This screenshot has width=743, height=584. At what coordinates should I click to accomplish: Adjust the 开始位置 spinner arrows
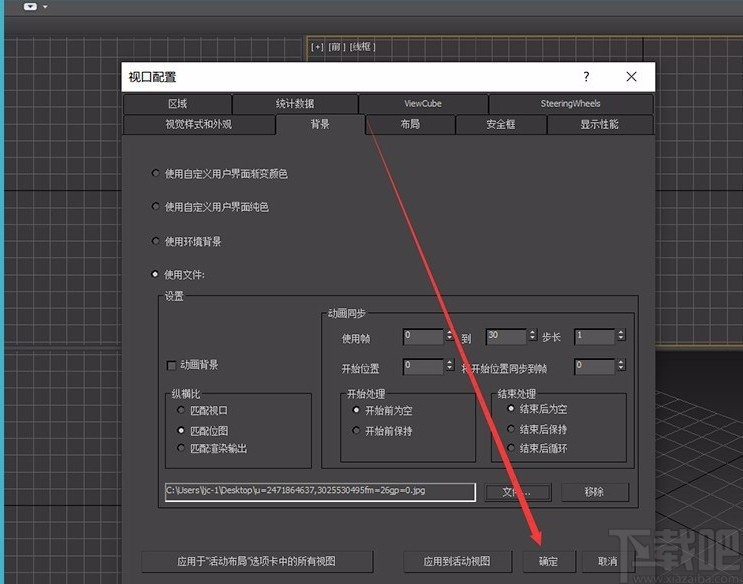click(x=450, y=365)
